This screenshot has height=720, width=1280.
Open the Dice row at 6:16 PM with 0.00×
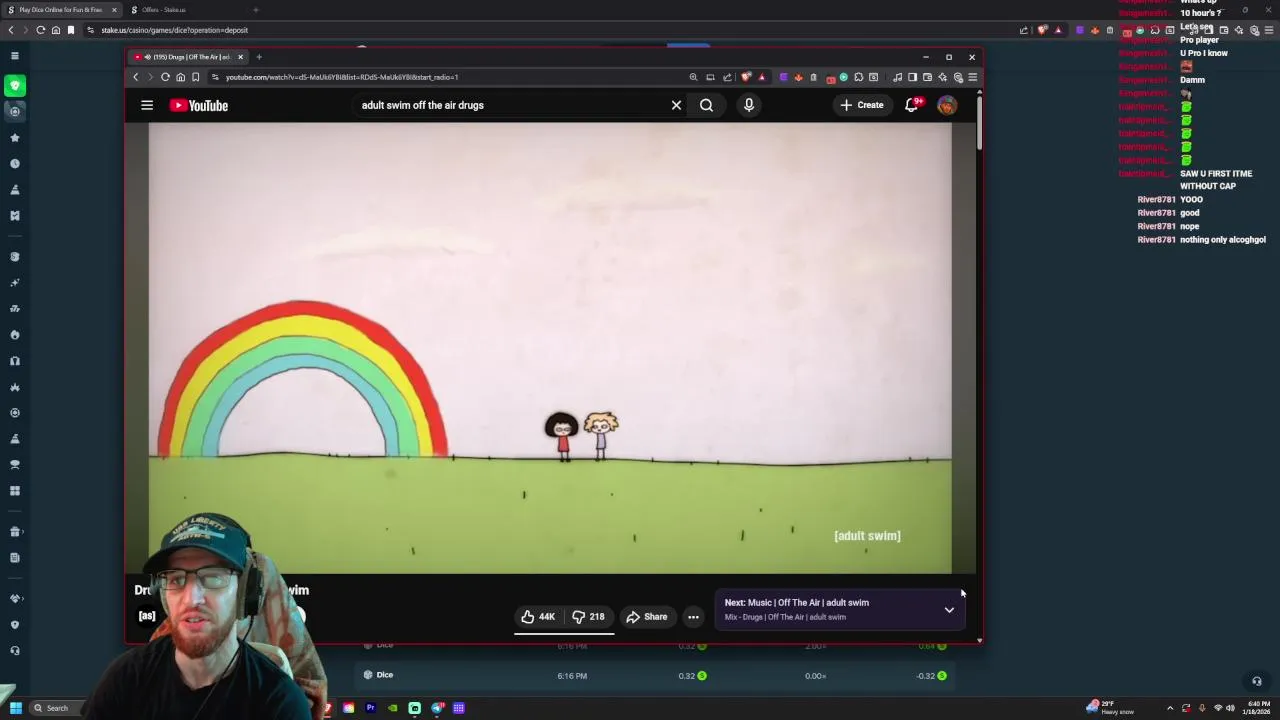click(655, 676)
